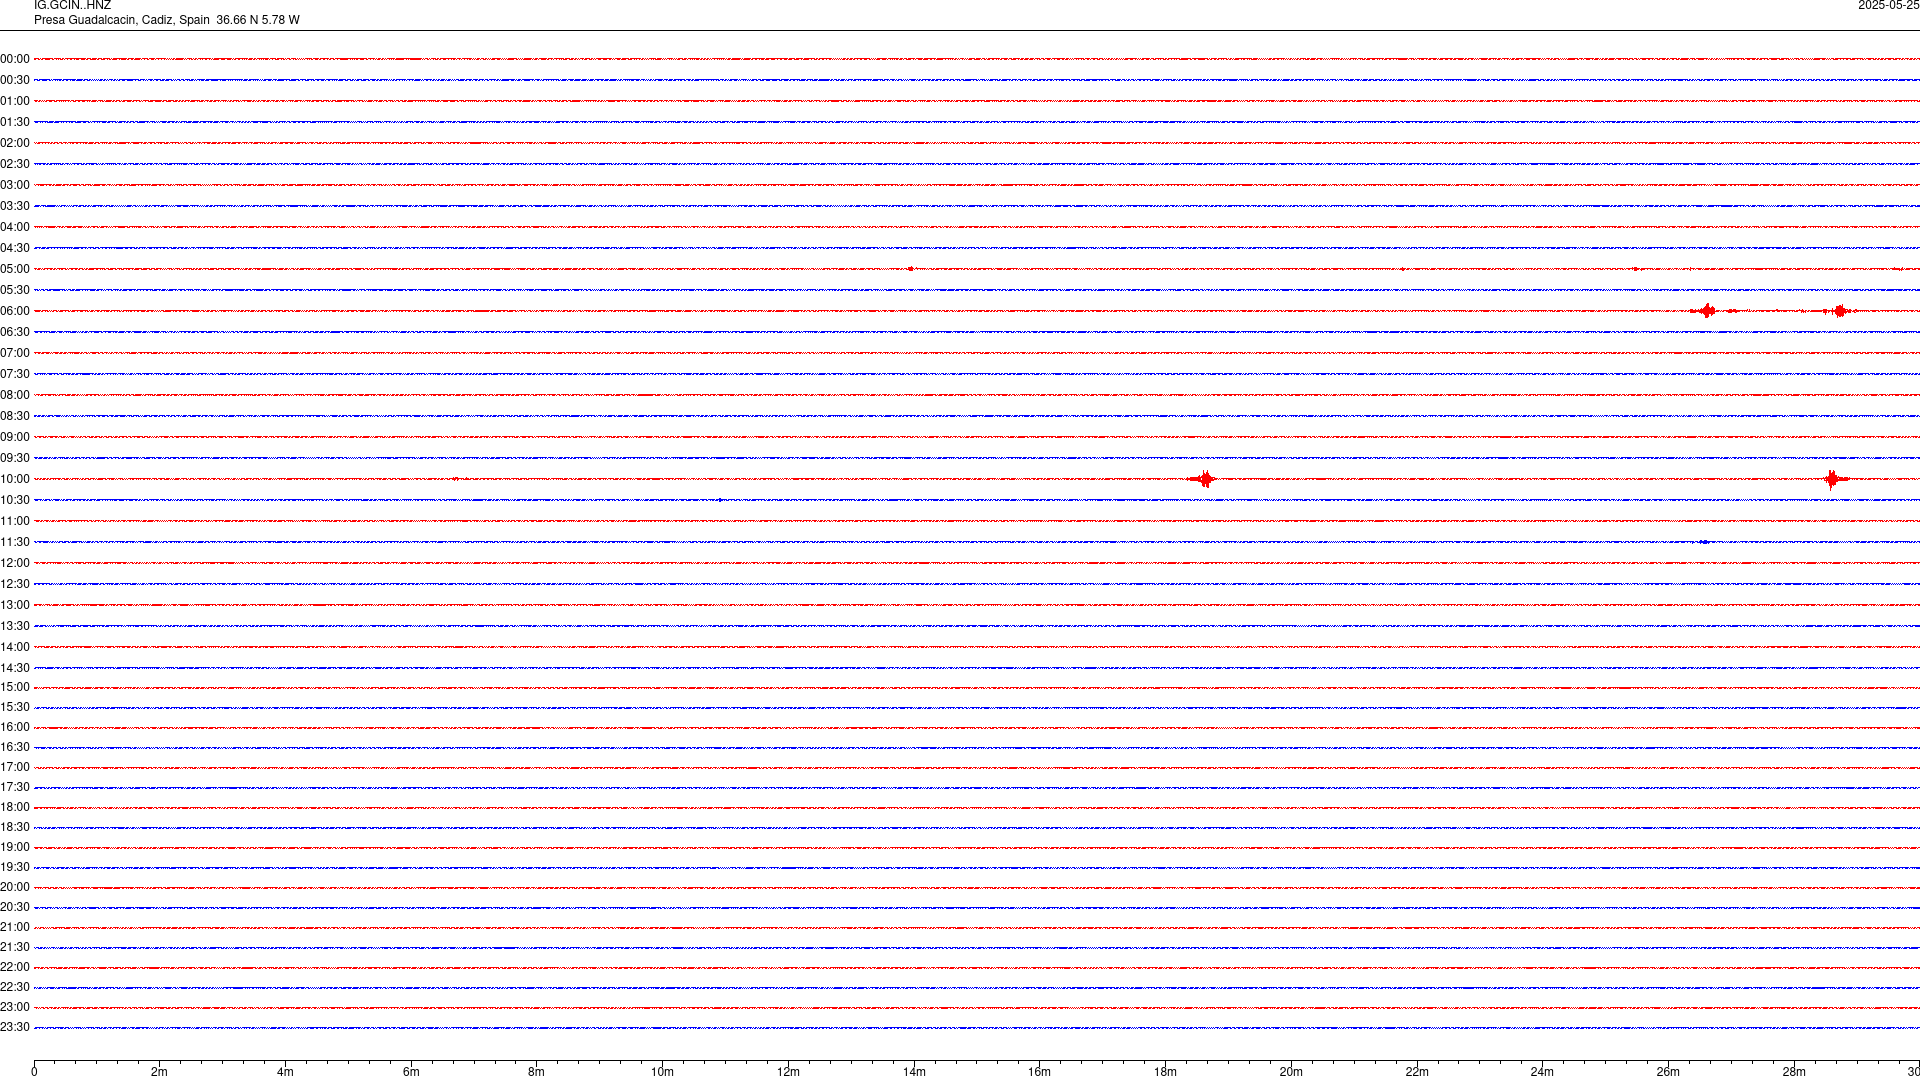Select the 20:30 trace time label
The image size is (1920, 1080).
tap(15, 907)
